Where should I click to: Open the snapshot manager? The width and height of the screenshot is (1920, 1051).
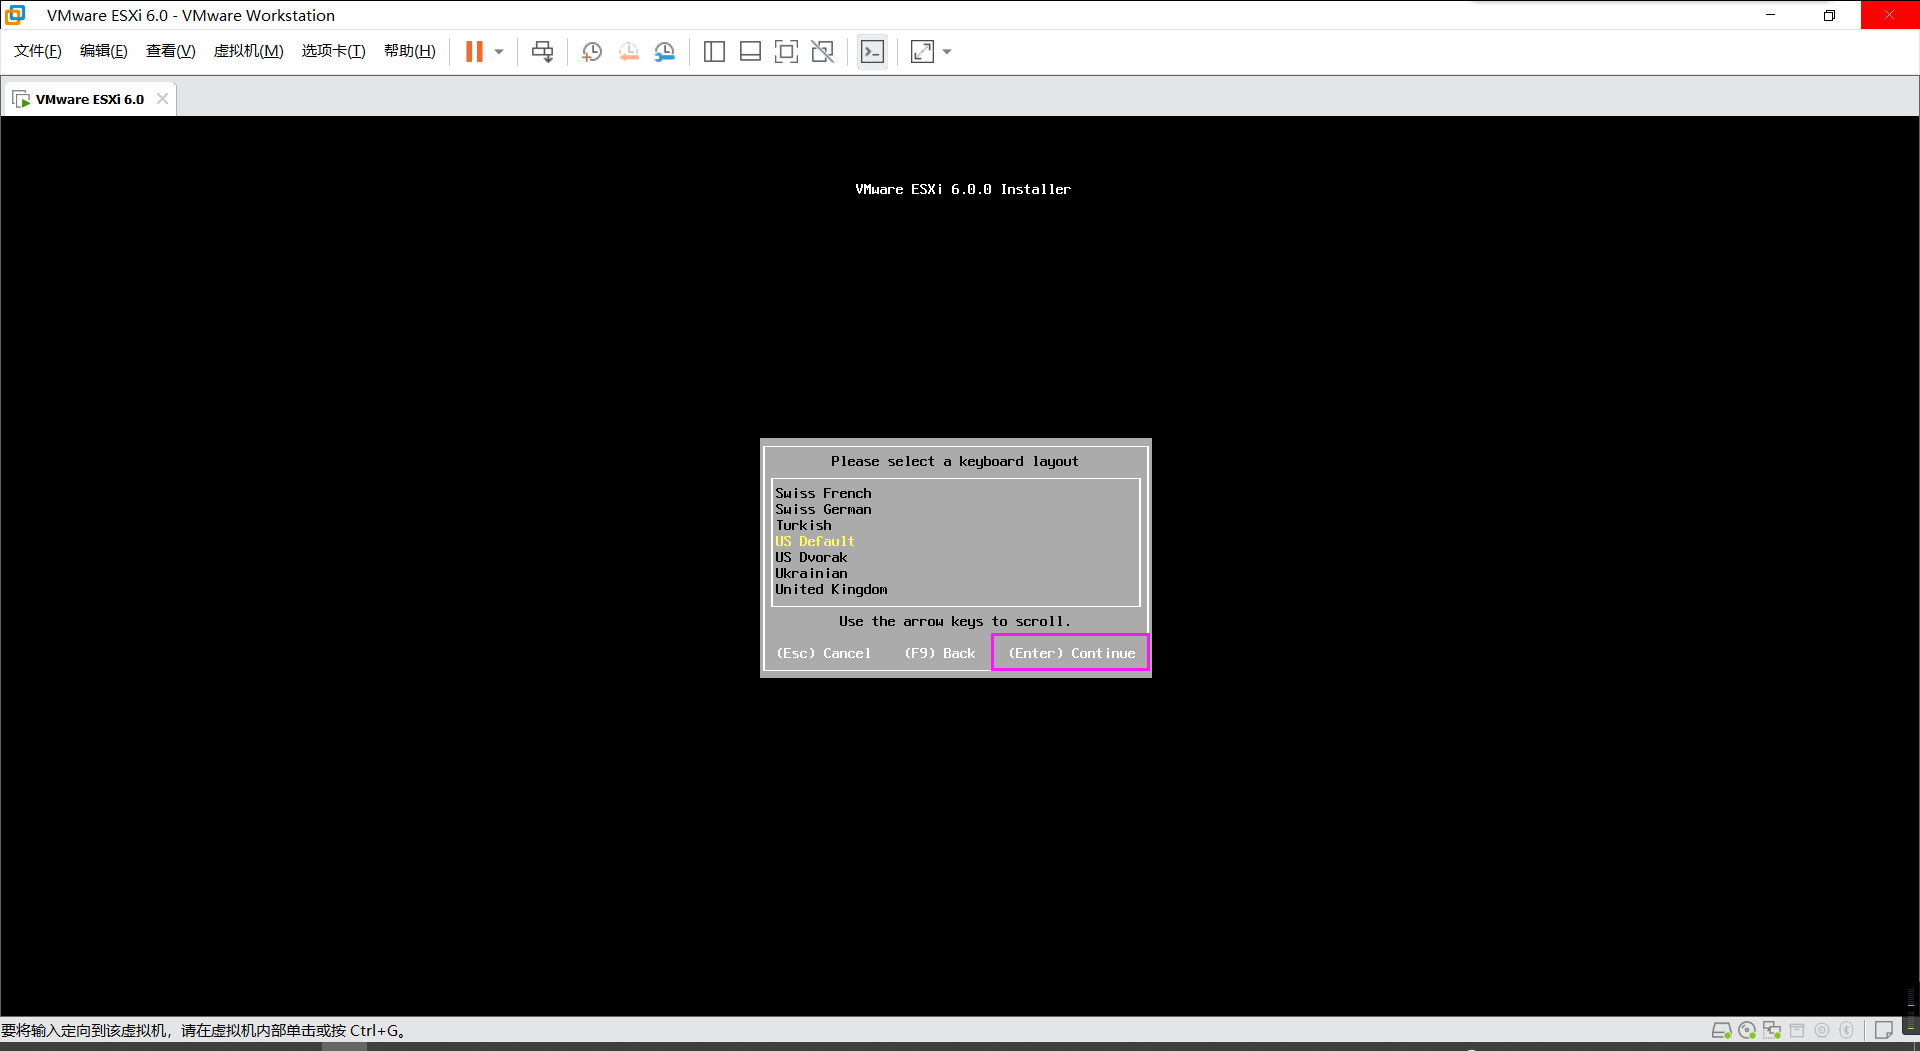pos(665,52)
